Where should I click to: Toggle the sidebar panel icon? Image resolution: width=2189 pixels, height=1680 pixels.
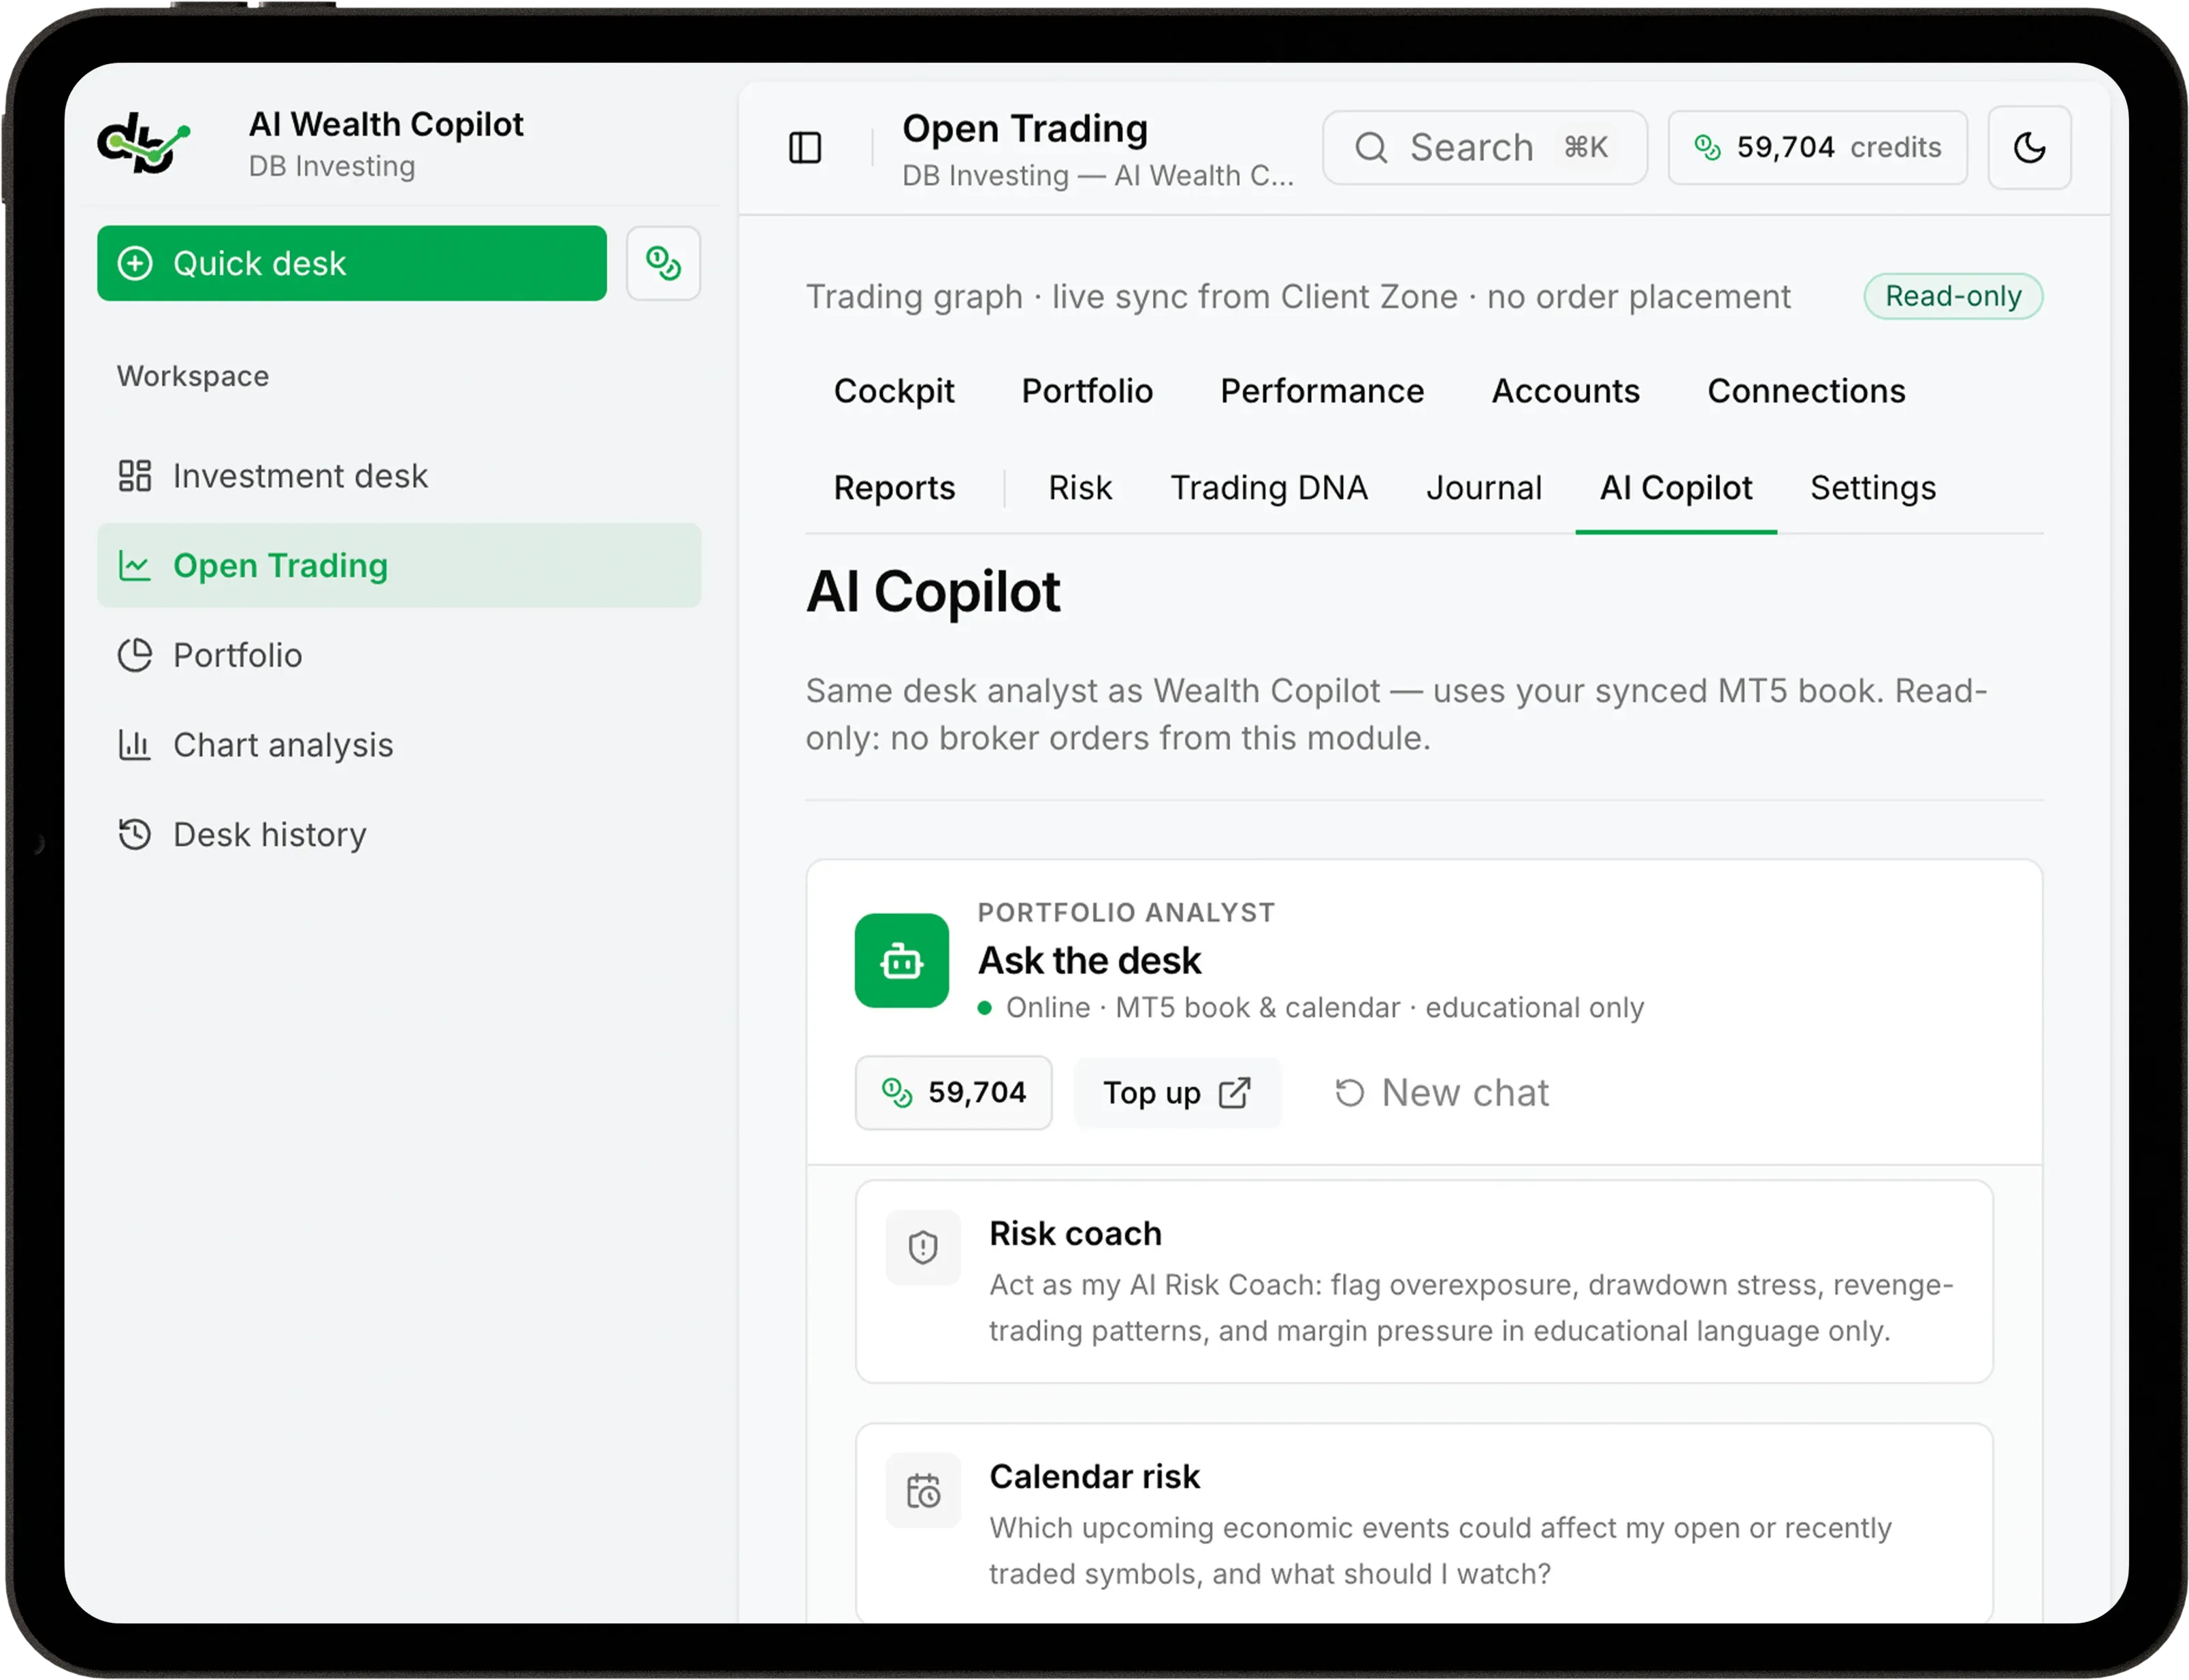(805, 148)
